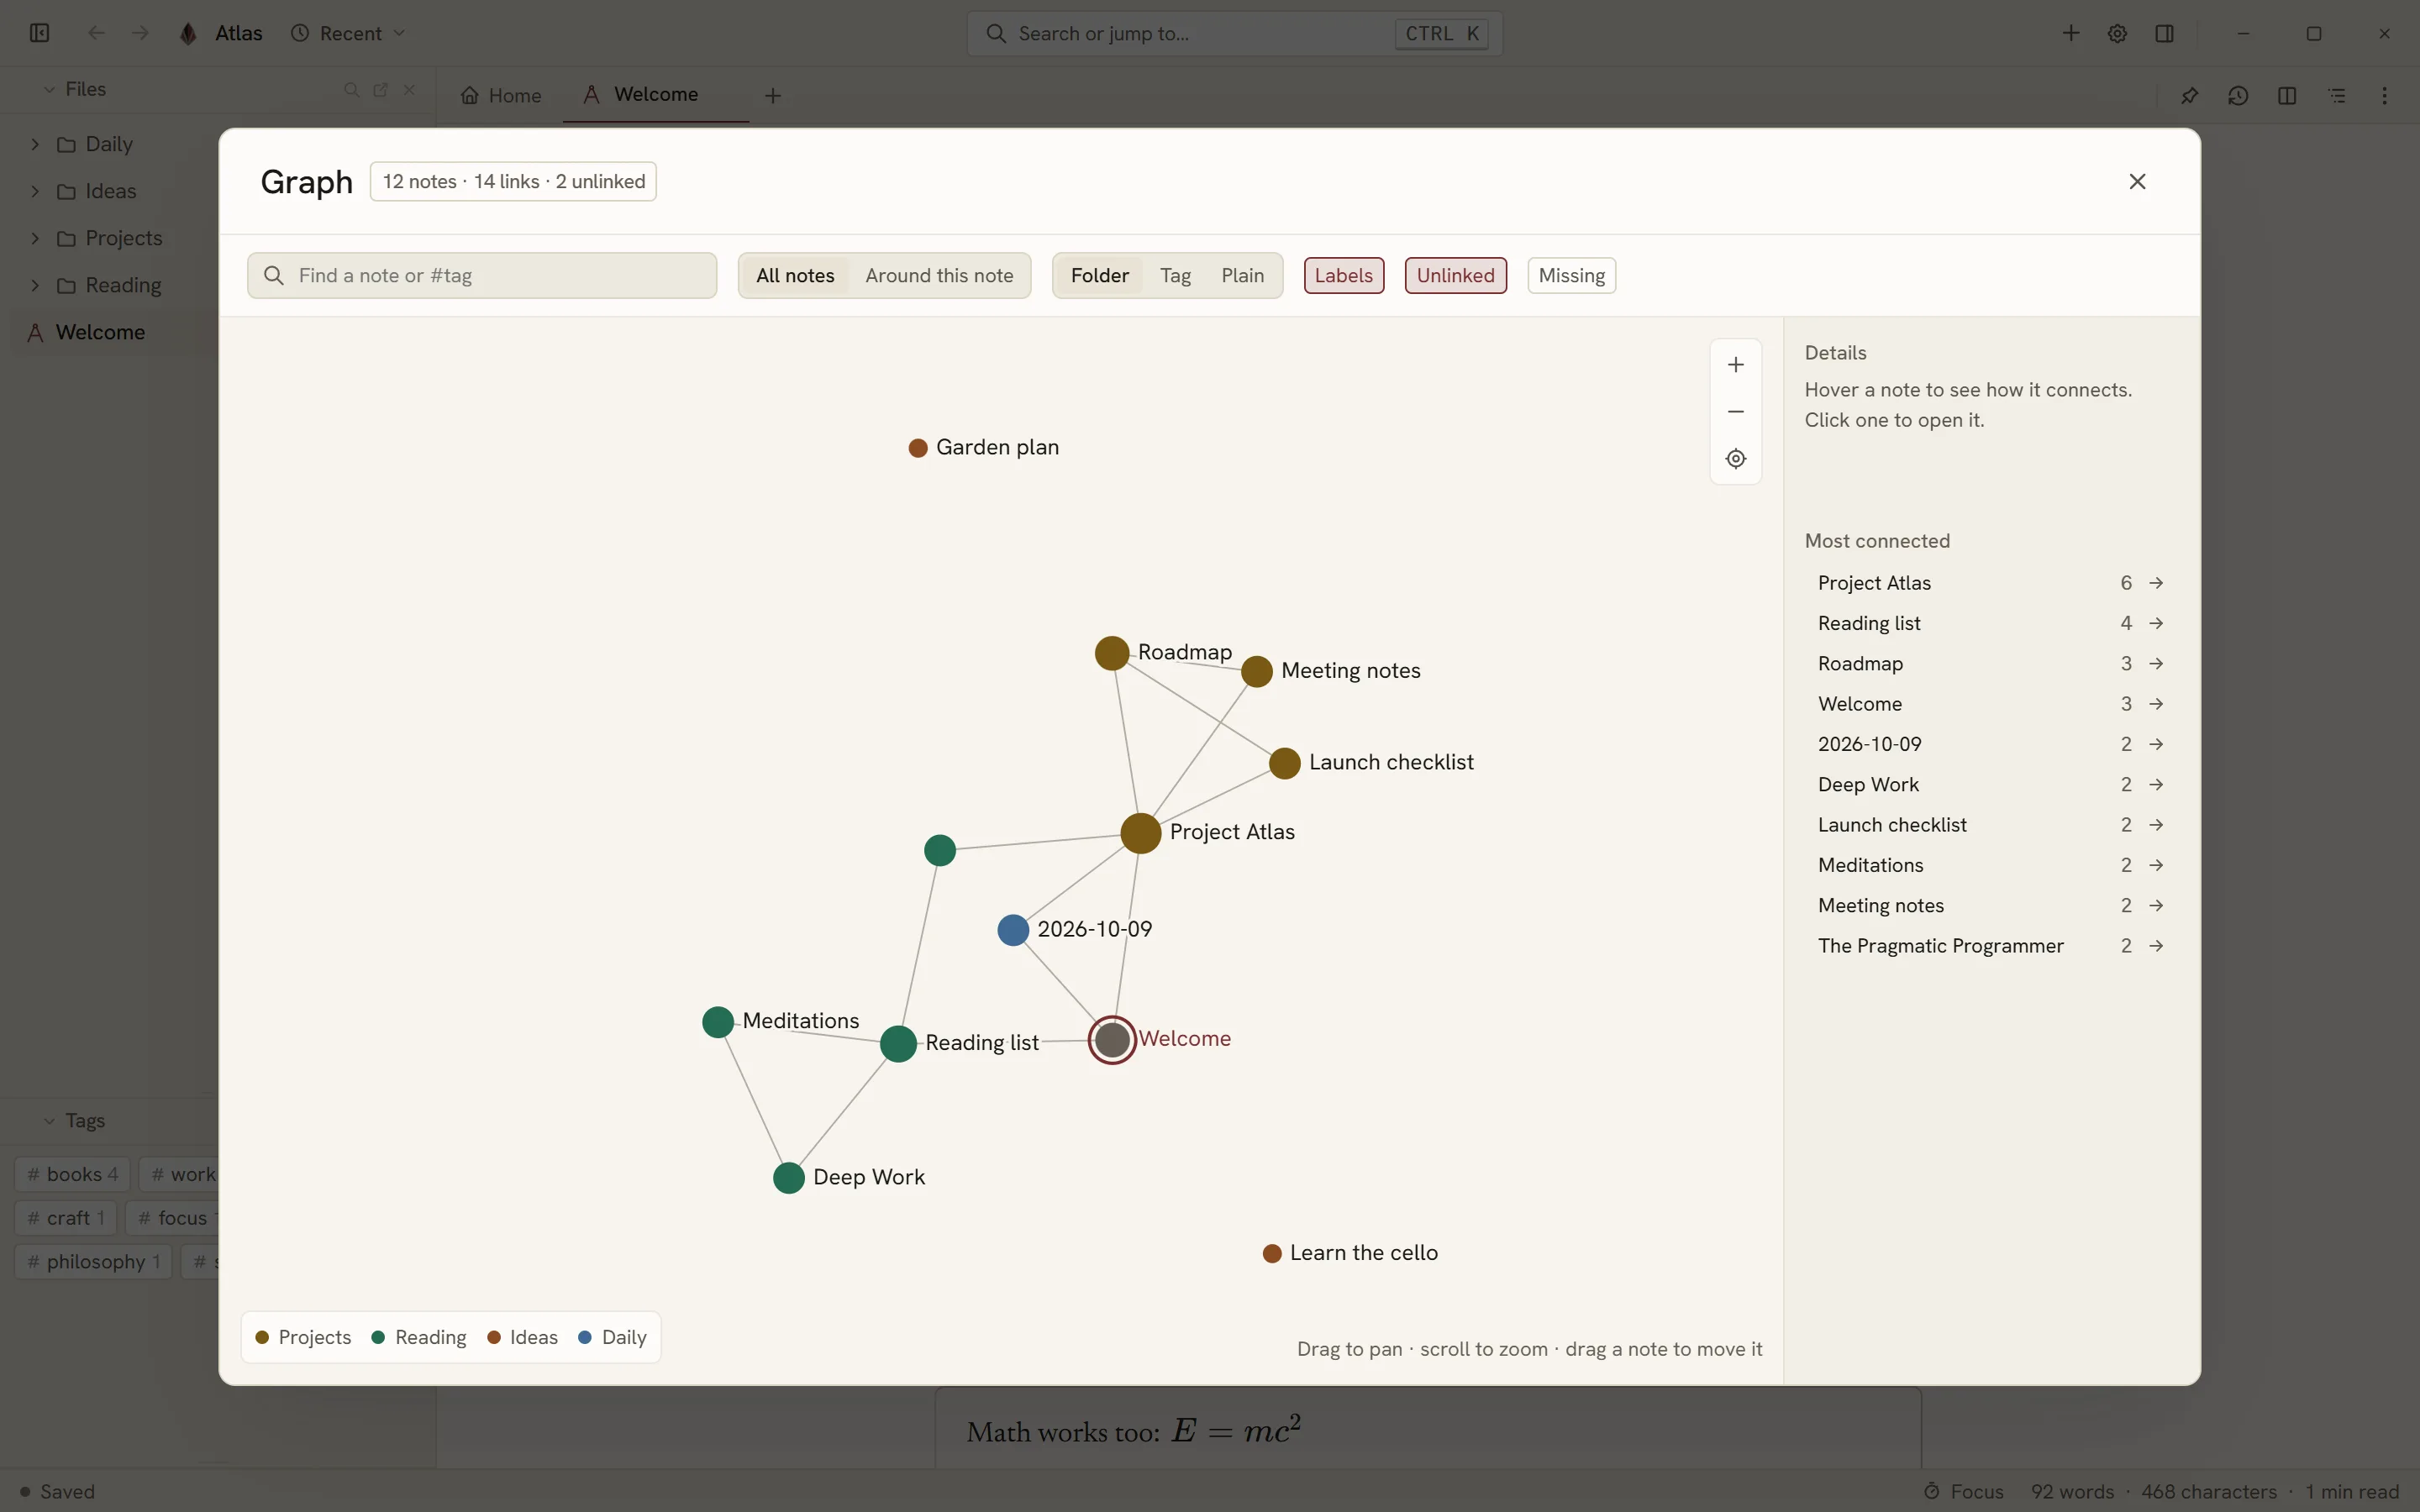2420x1512 pixels.
Task: Expand the Daily folder
Action: (x=35, y=144)
